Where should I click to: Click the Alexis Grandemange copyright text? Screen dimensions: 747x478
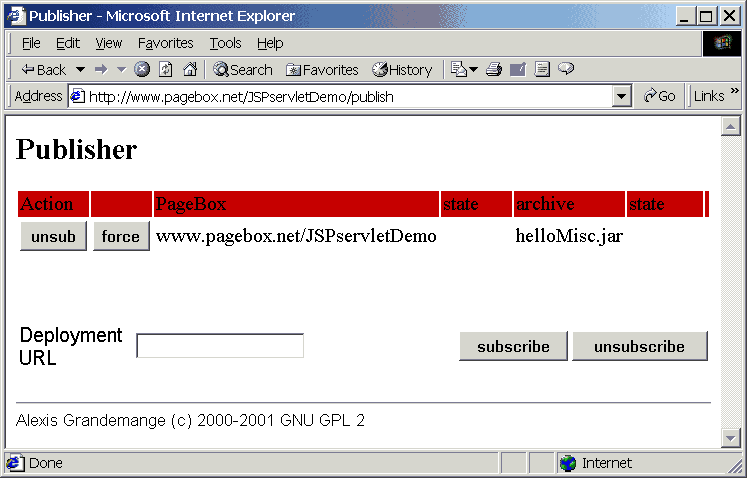pos(190,420)
